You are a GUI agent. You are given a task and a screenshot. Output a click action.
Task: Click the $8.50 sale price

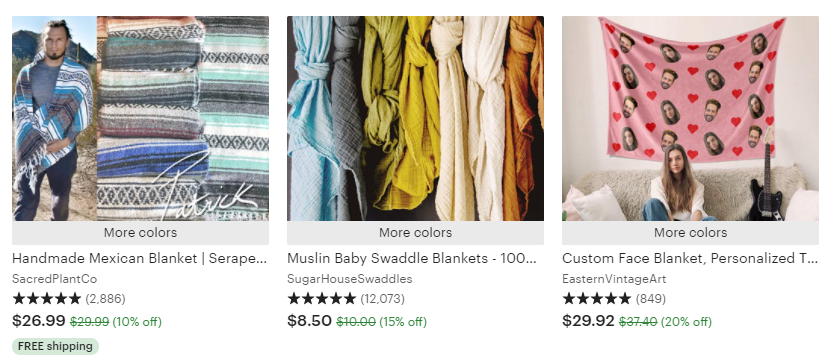click(309, 321)
